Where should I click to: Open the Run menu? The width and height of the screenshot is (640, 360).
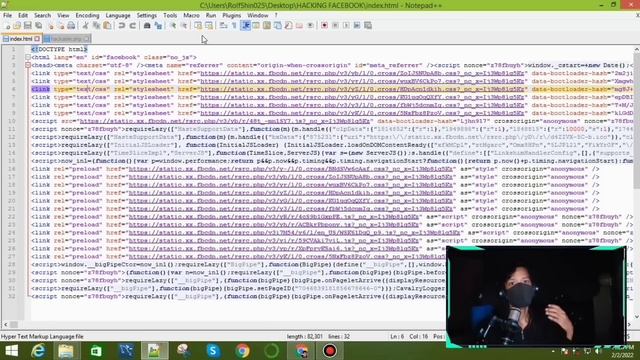click(211, 16)
